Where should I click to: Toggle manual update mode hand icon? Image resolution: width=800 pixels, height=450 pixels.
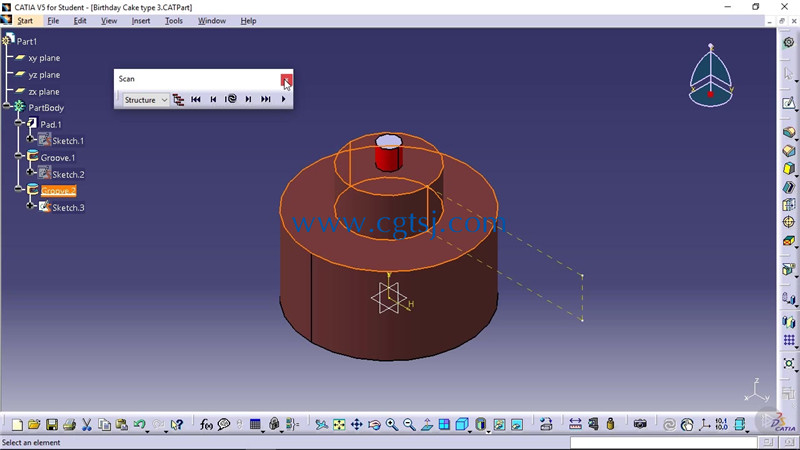pos(687,424)
